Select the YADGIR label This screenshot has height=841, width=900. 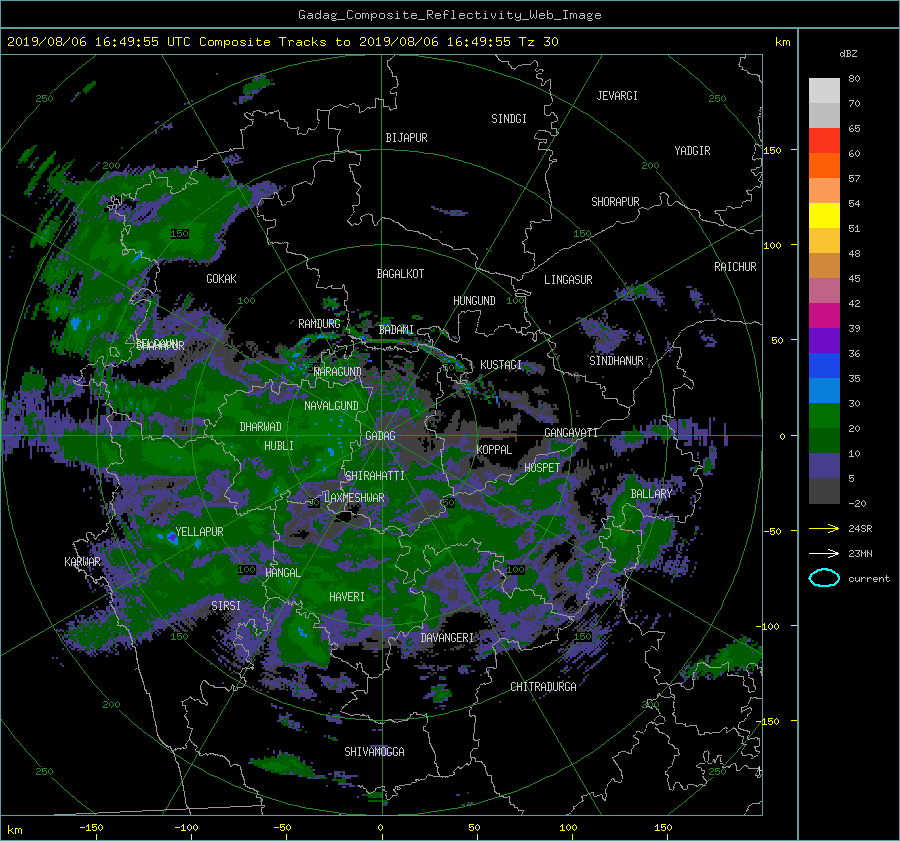pyautogui.click(x=692, y=151)
